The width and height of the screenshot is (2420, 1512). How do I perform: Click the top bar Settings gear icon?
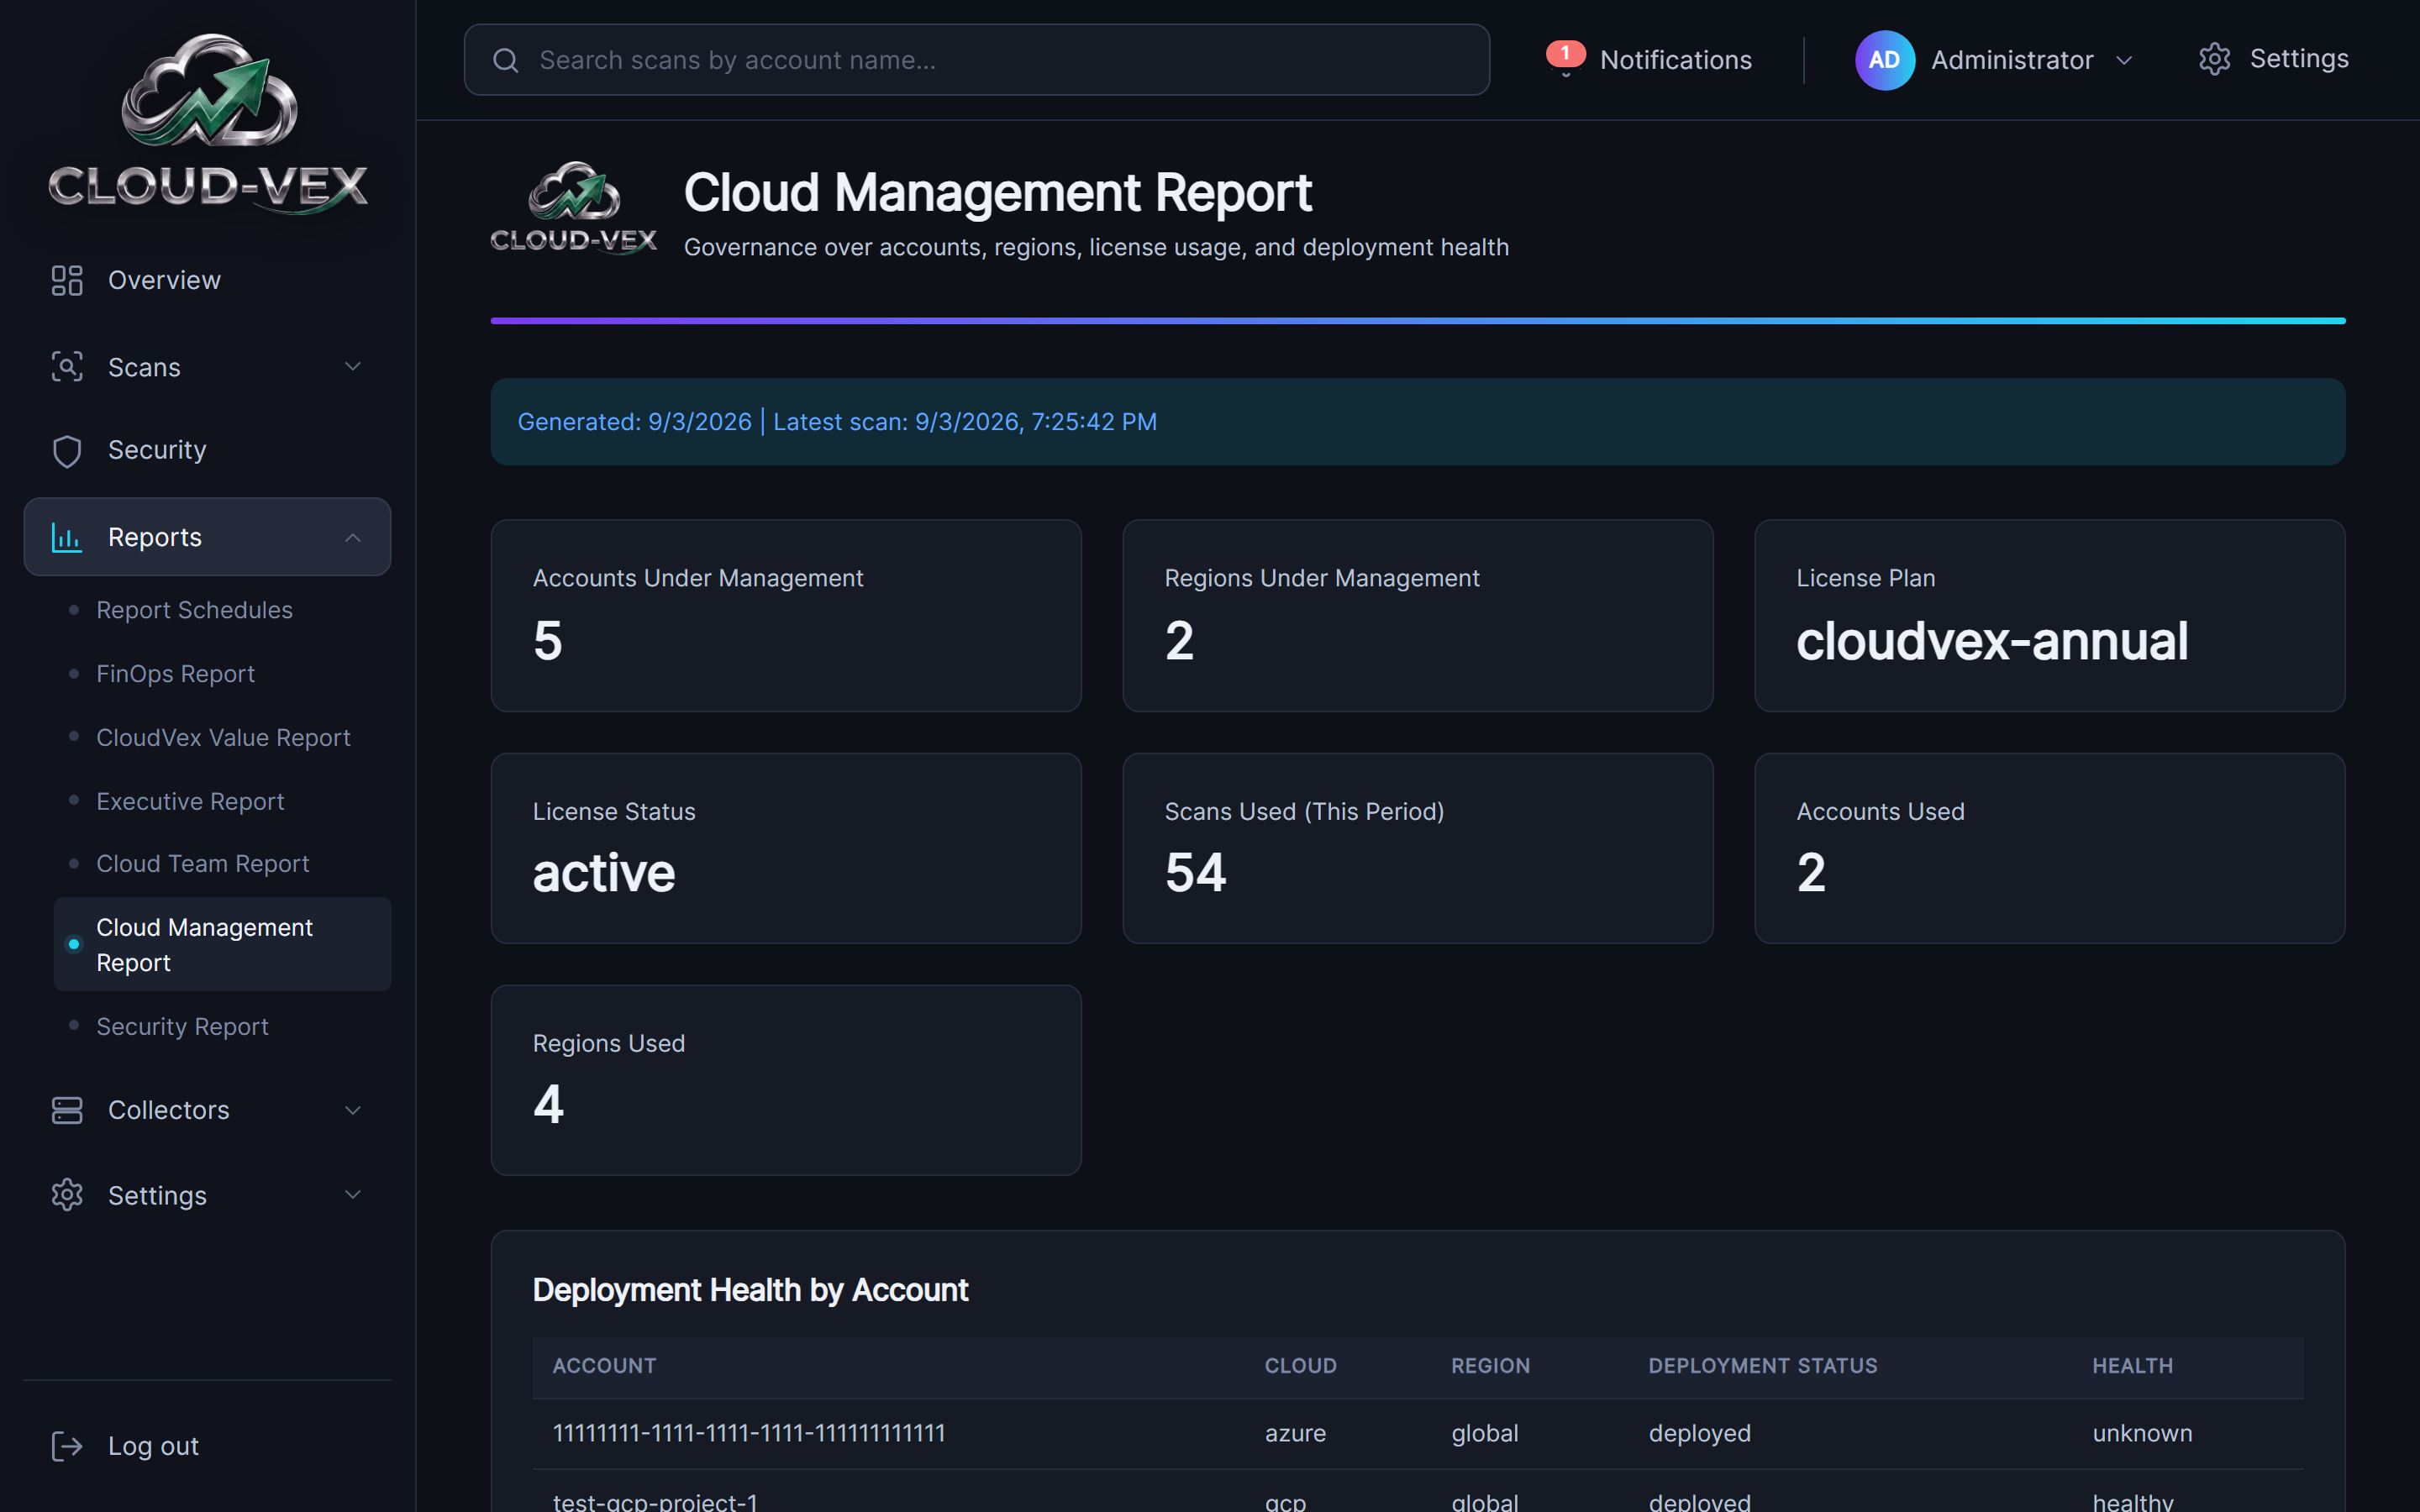pyautogui.click(x=2214, y=59)
